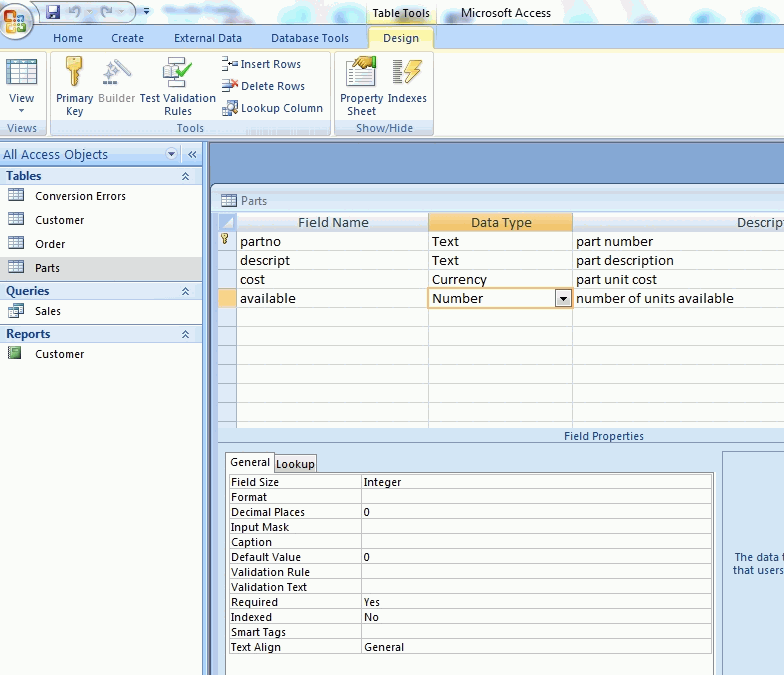
Task: Click Delete Rows in Tools group
Action: click(264, 86)
